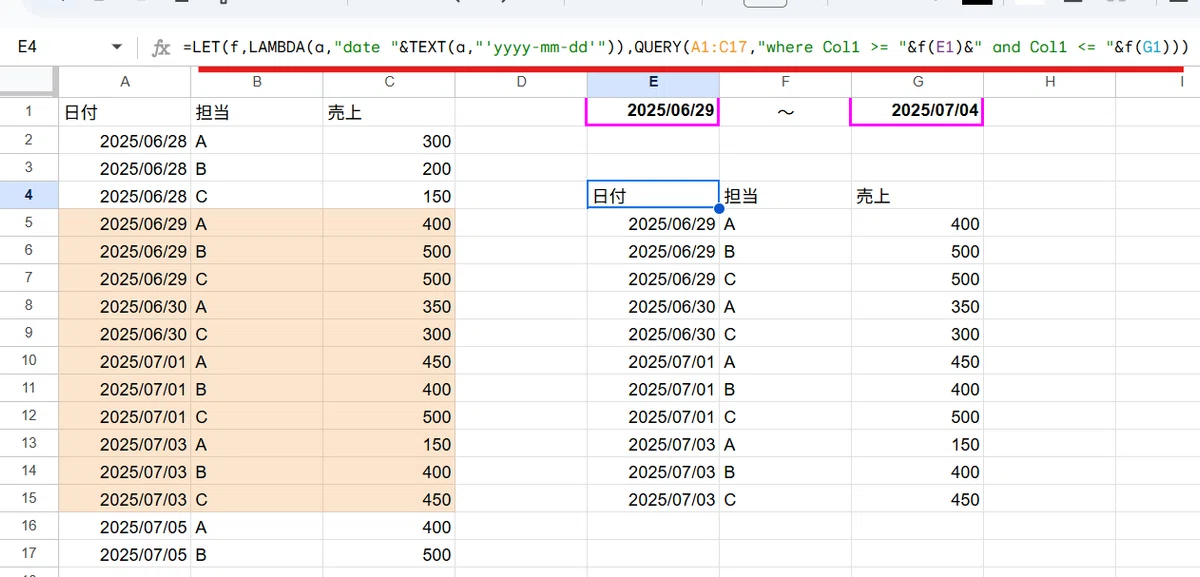
Task: Click result cell E15 dated 2025/07/03
Action: [x=653, y=499]
